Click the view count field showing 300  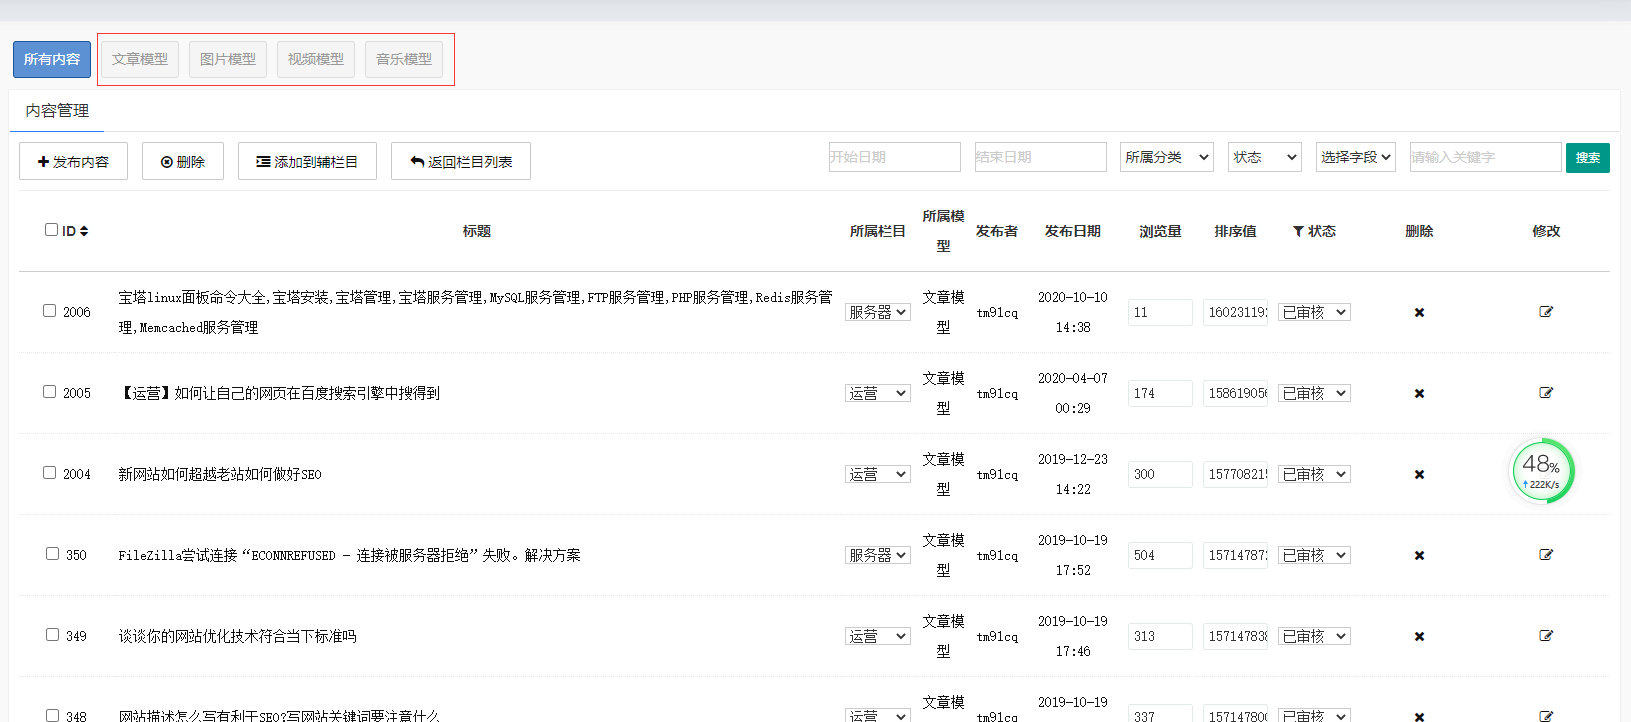click(1160, 475)
